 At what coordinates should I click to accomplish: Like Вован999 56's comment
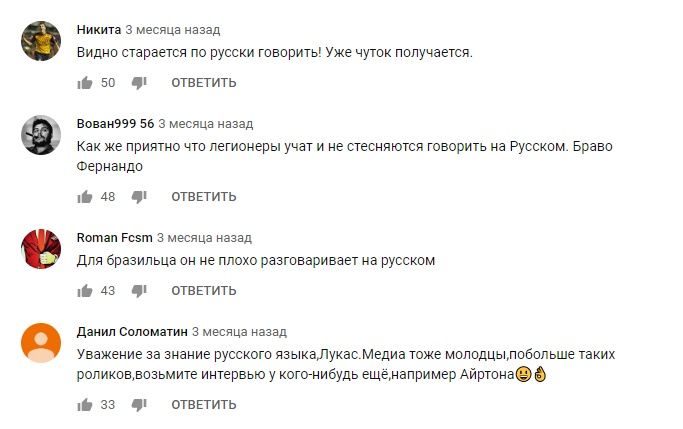(x=85, y=197)
